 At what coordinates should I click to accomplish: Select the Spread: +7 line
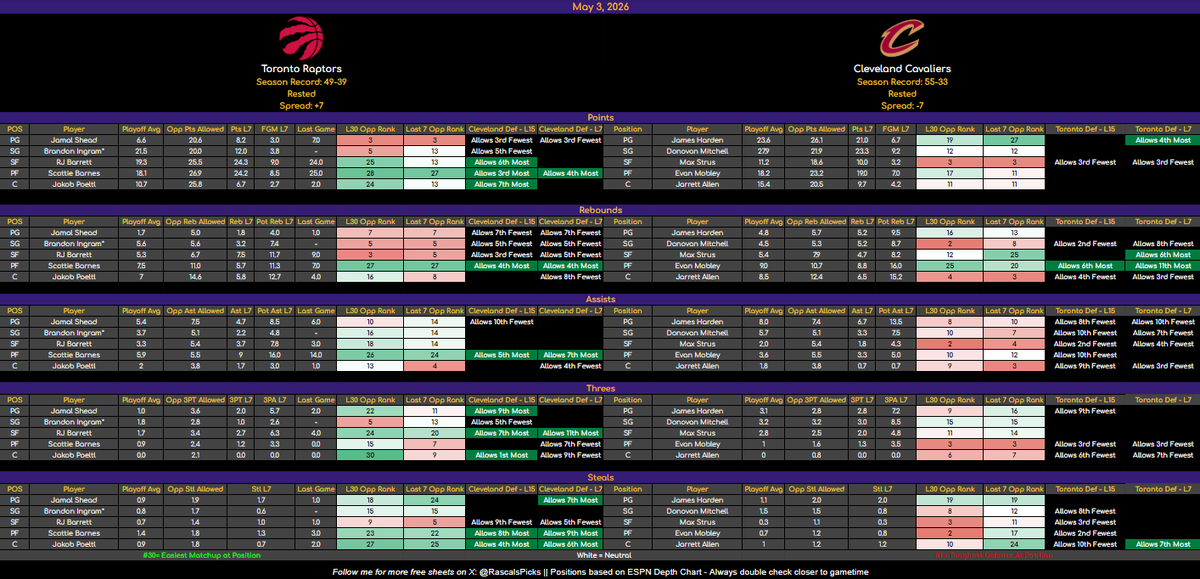click(x=301, y=105)
